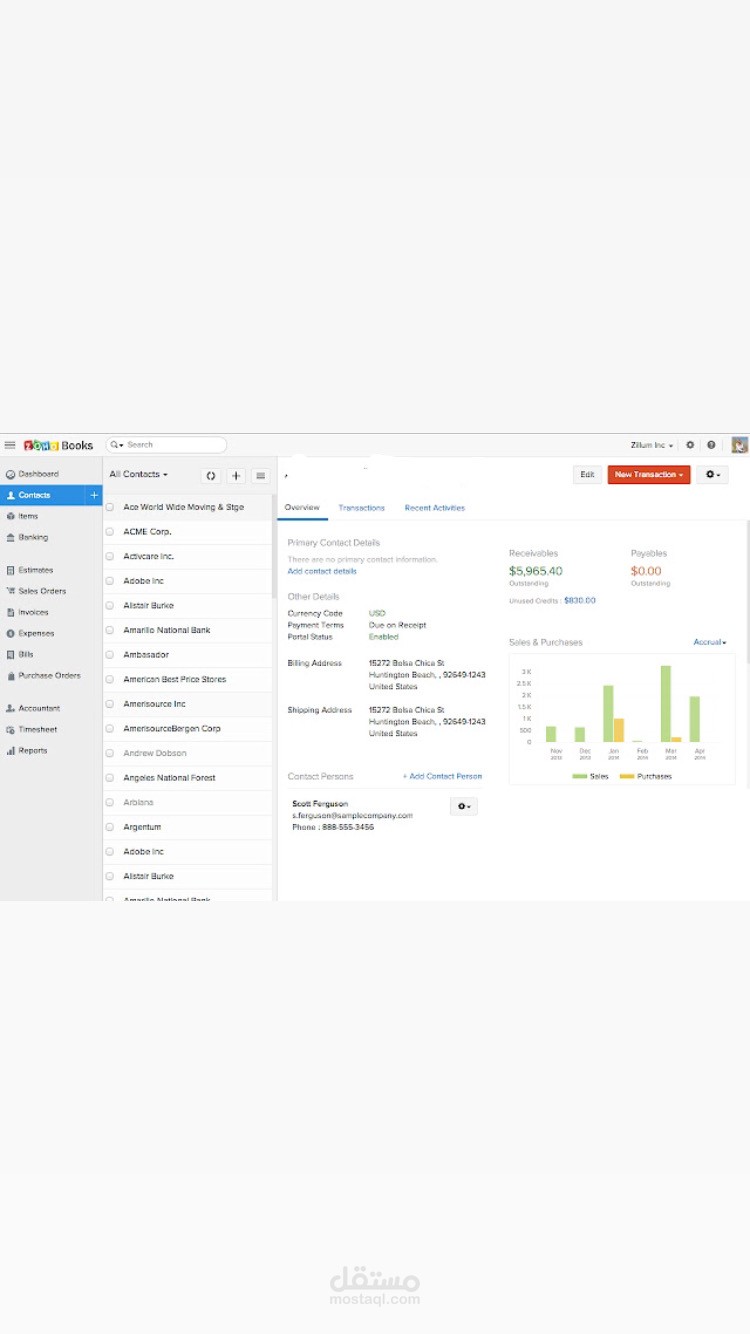Tick checkbox for American Best Price Stores
The width and height of the screenshot is (750, 1334).
coord(110,679)
